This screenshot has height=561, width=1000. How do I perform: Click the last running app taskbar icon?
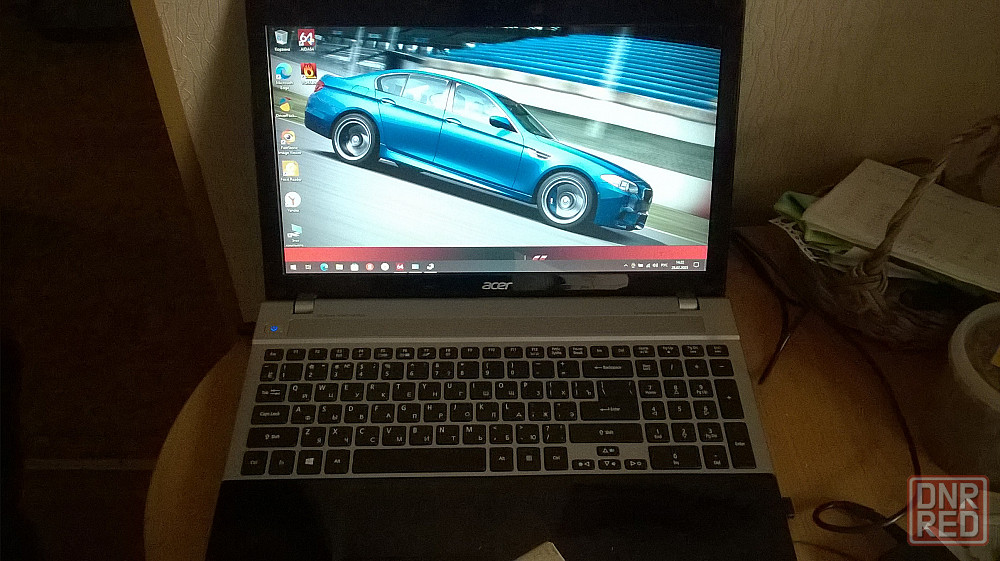(x=430, y=267)
